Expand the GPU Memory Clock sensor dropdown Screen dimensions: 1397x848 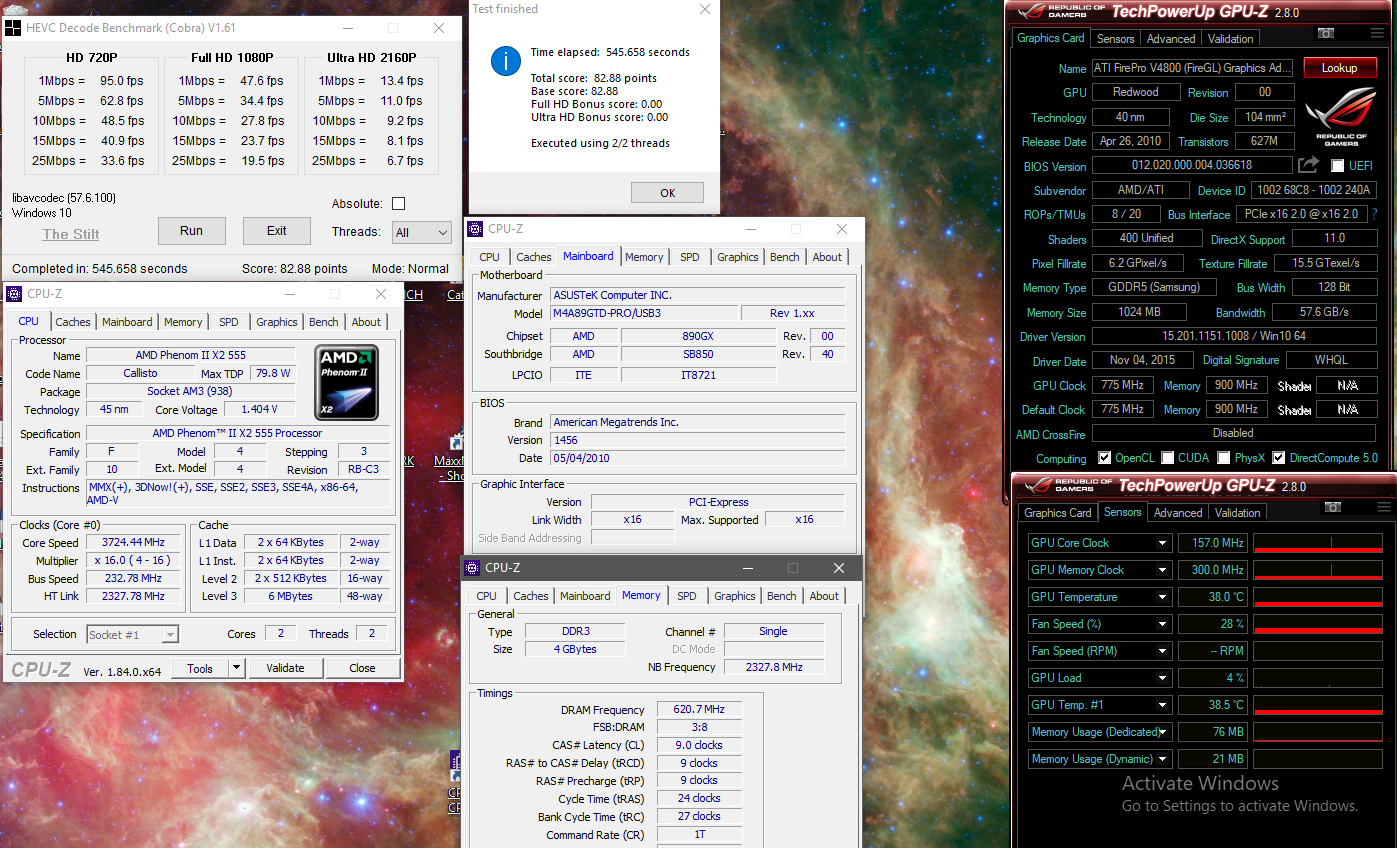1162,570
